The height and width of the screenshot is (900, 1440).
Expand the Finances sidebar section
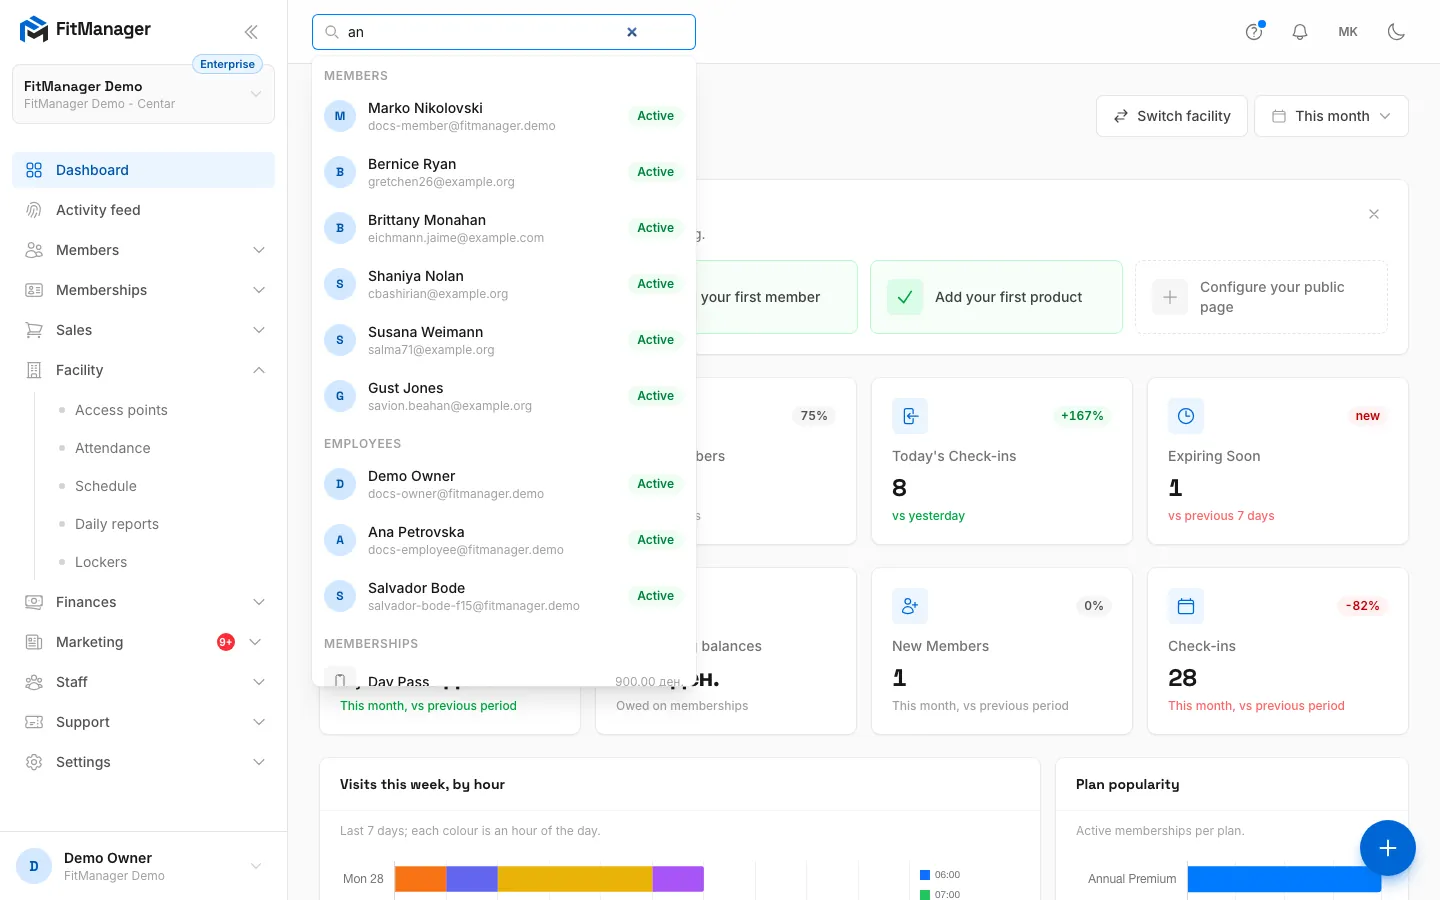coord(144,602)
